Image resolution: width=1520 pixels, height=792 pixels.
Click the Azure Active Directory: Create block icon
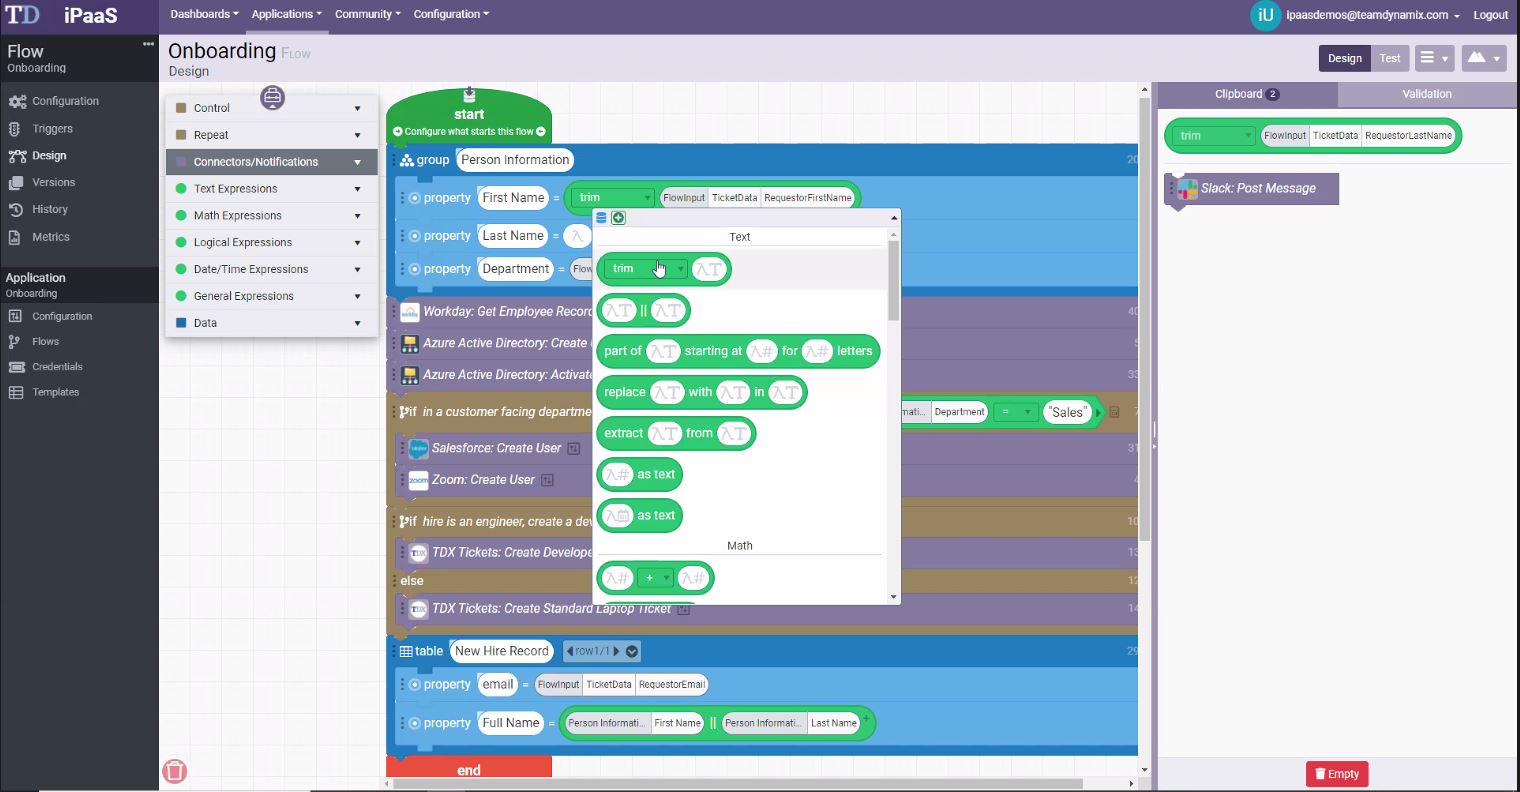click(409, 343)
